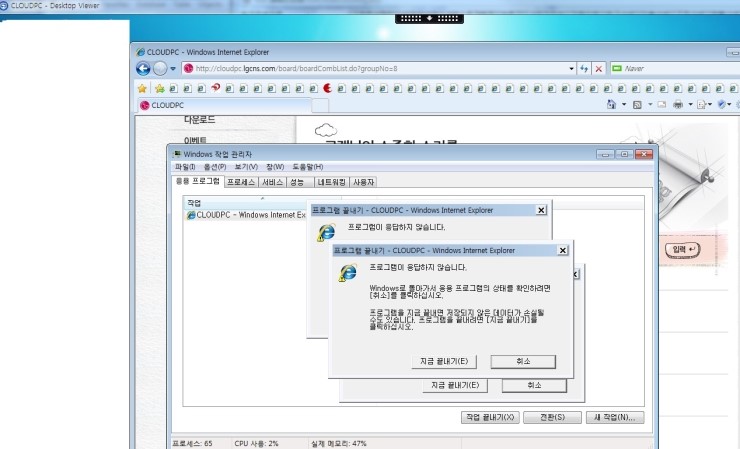Viewport: 740px width, 449px height.
Task: Click the Naver search box
Action: click(x=675, y=68)
